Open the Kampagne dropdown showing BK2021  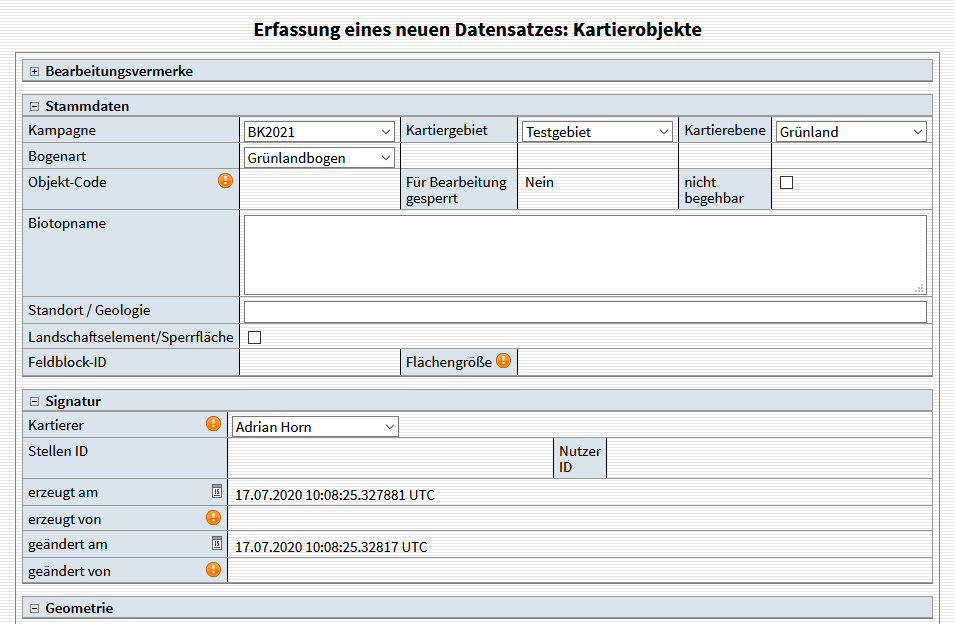click(319, 131)
